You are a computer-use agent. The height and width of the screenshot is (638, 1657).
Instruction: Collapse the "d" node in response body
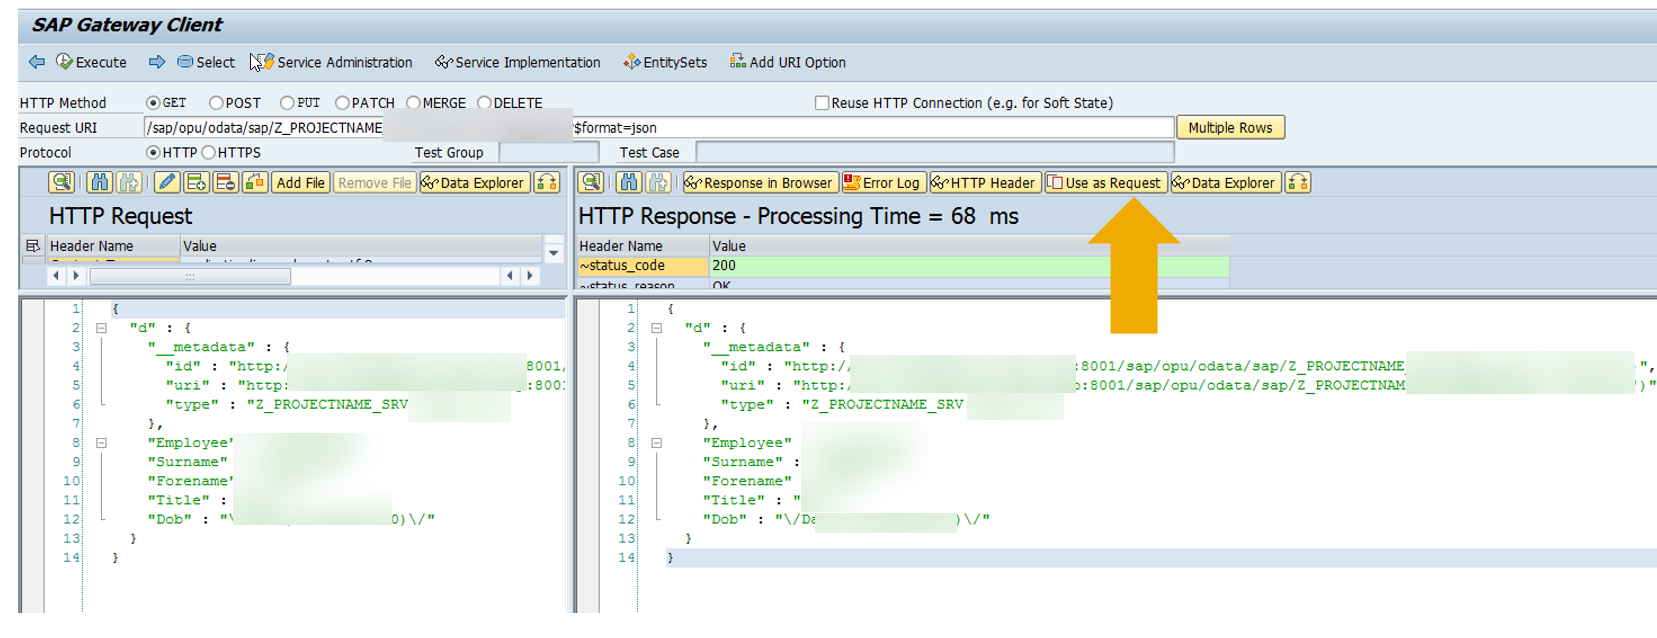click(x=656, y=328)
